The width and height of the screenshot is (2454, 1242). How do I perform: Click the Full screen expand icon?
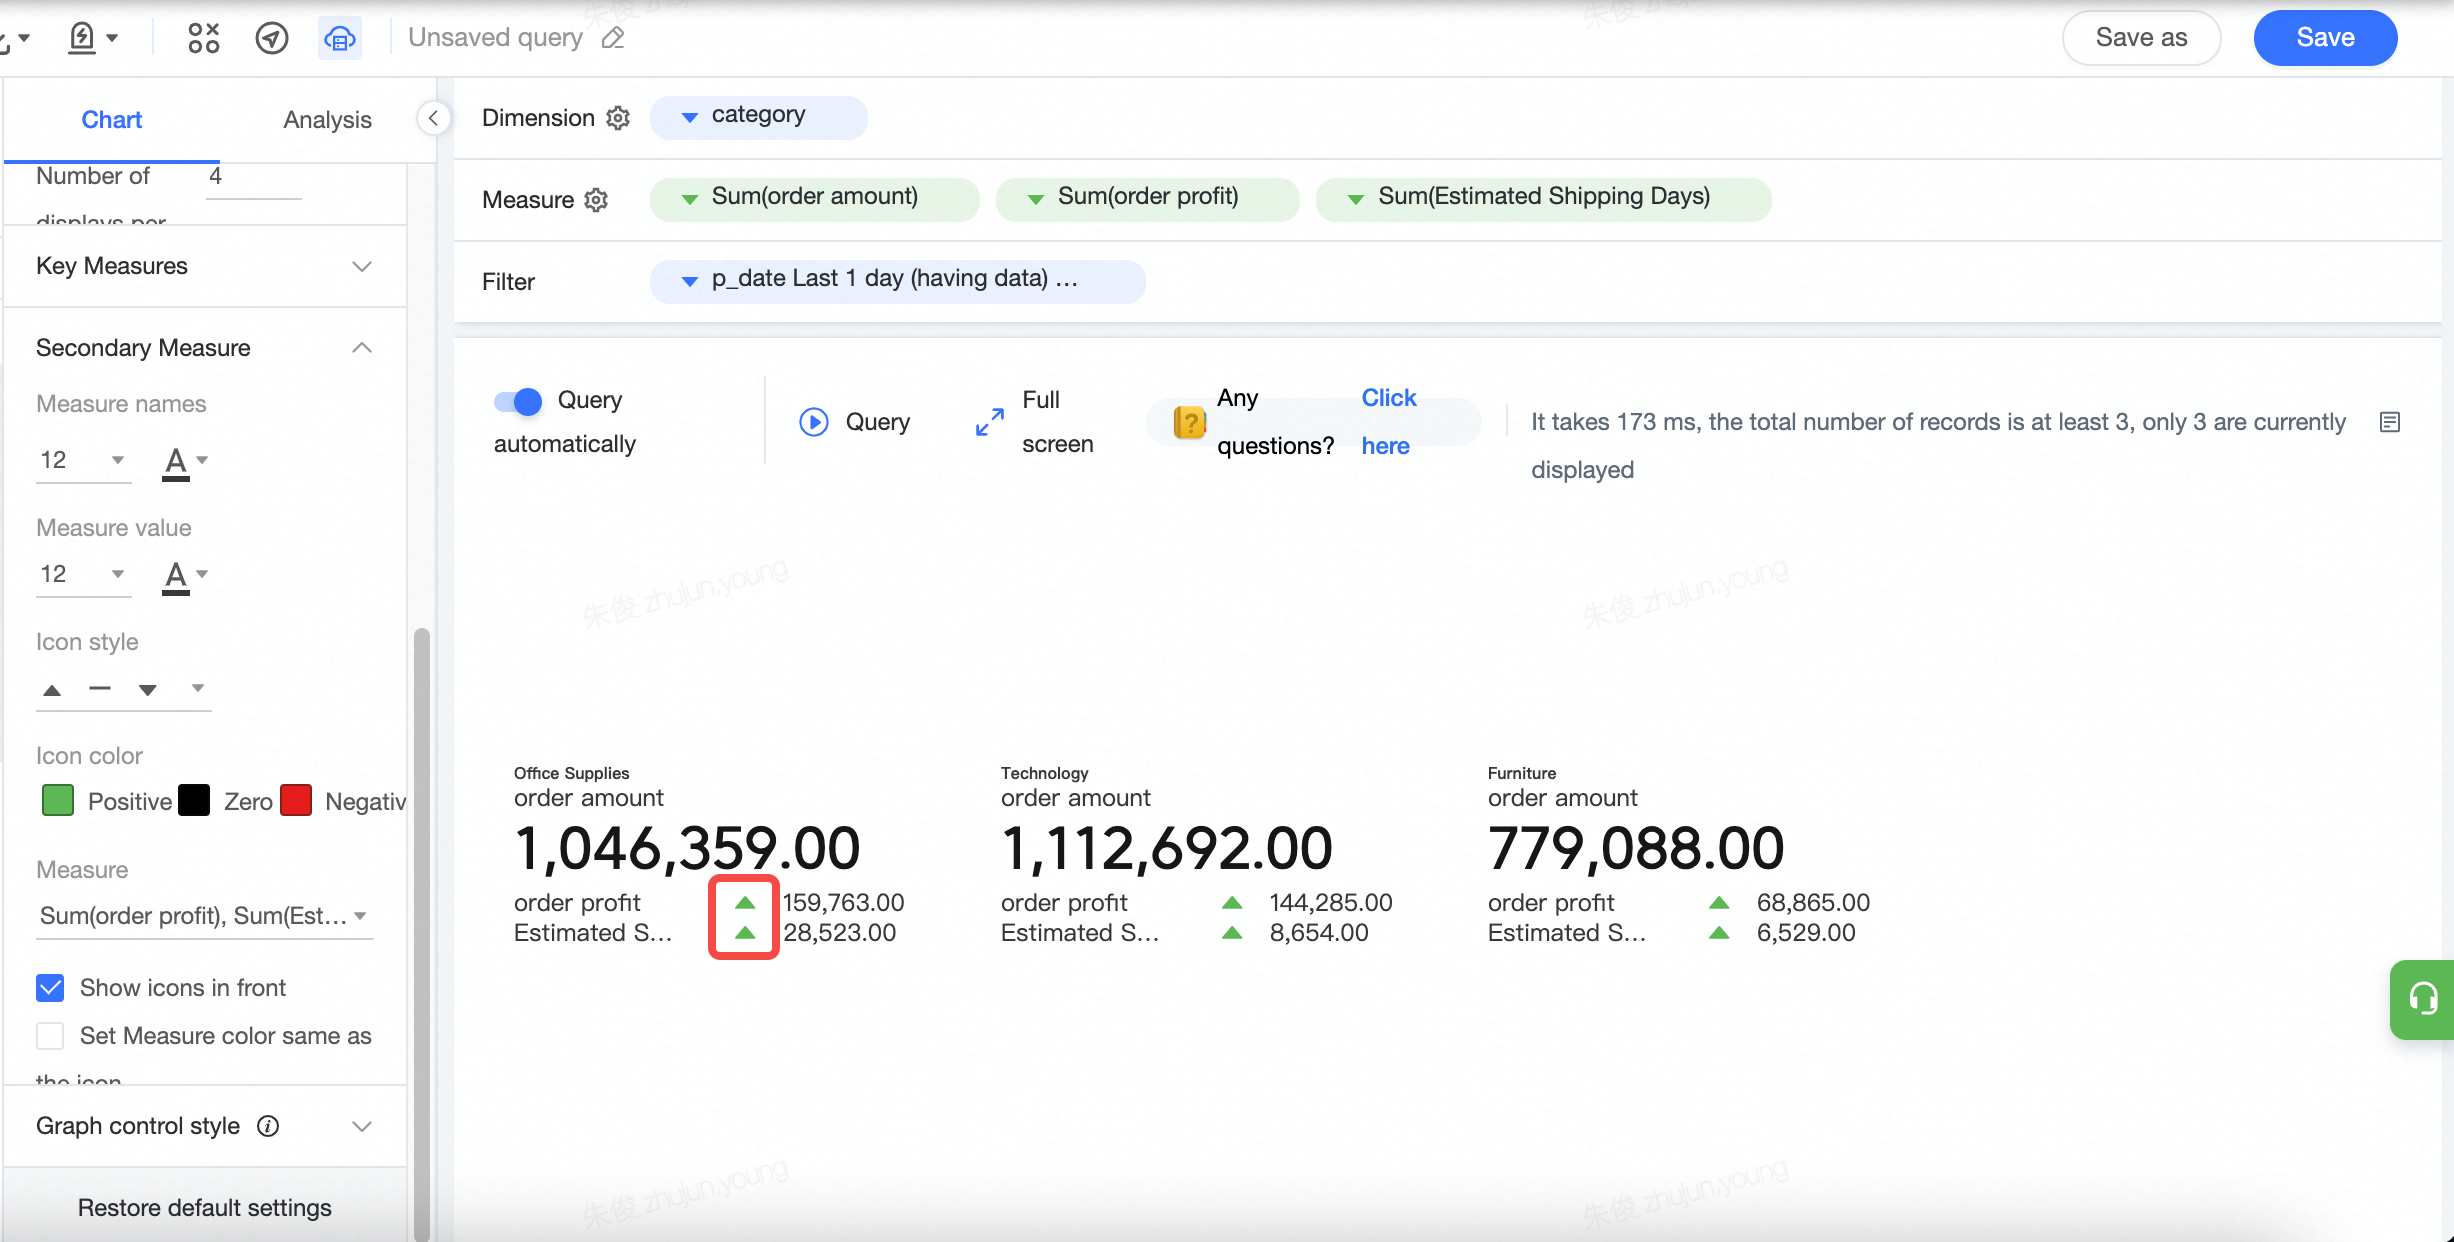tap(989, 422)
